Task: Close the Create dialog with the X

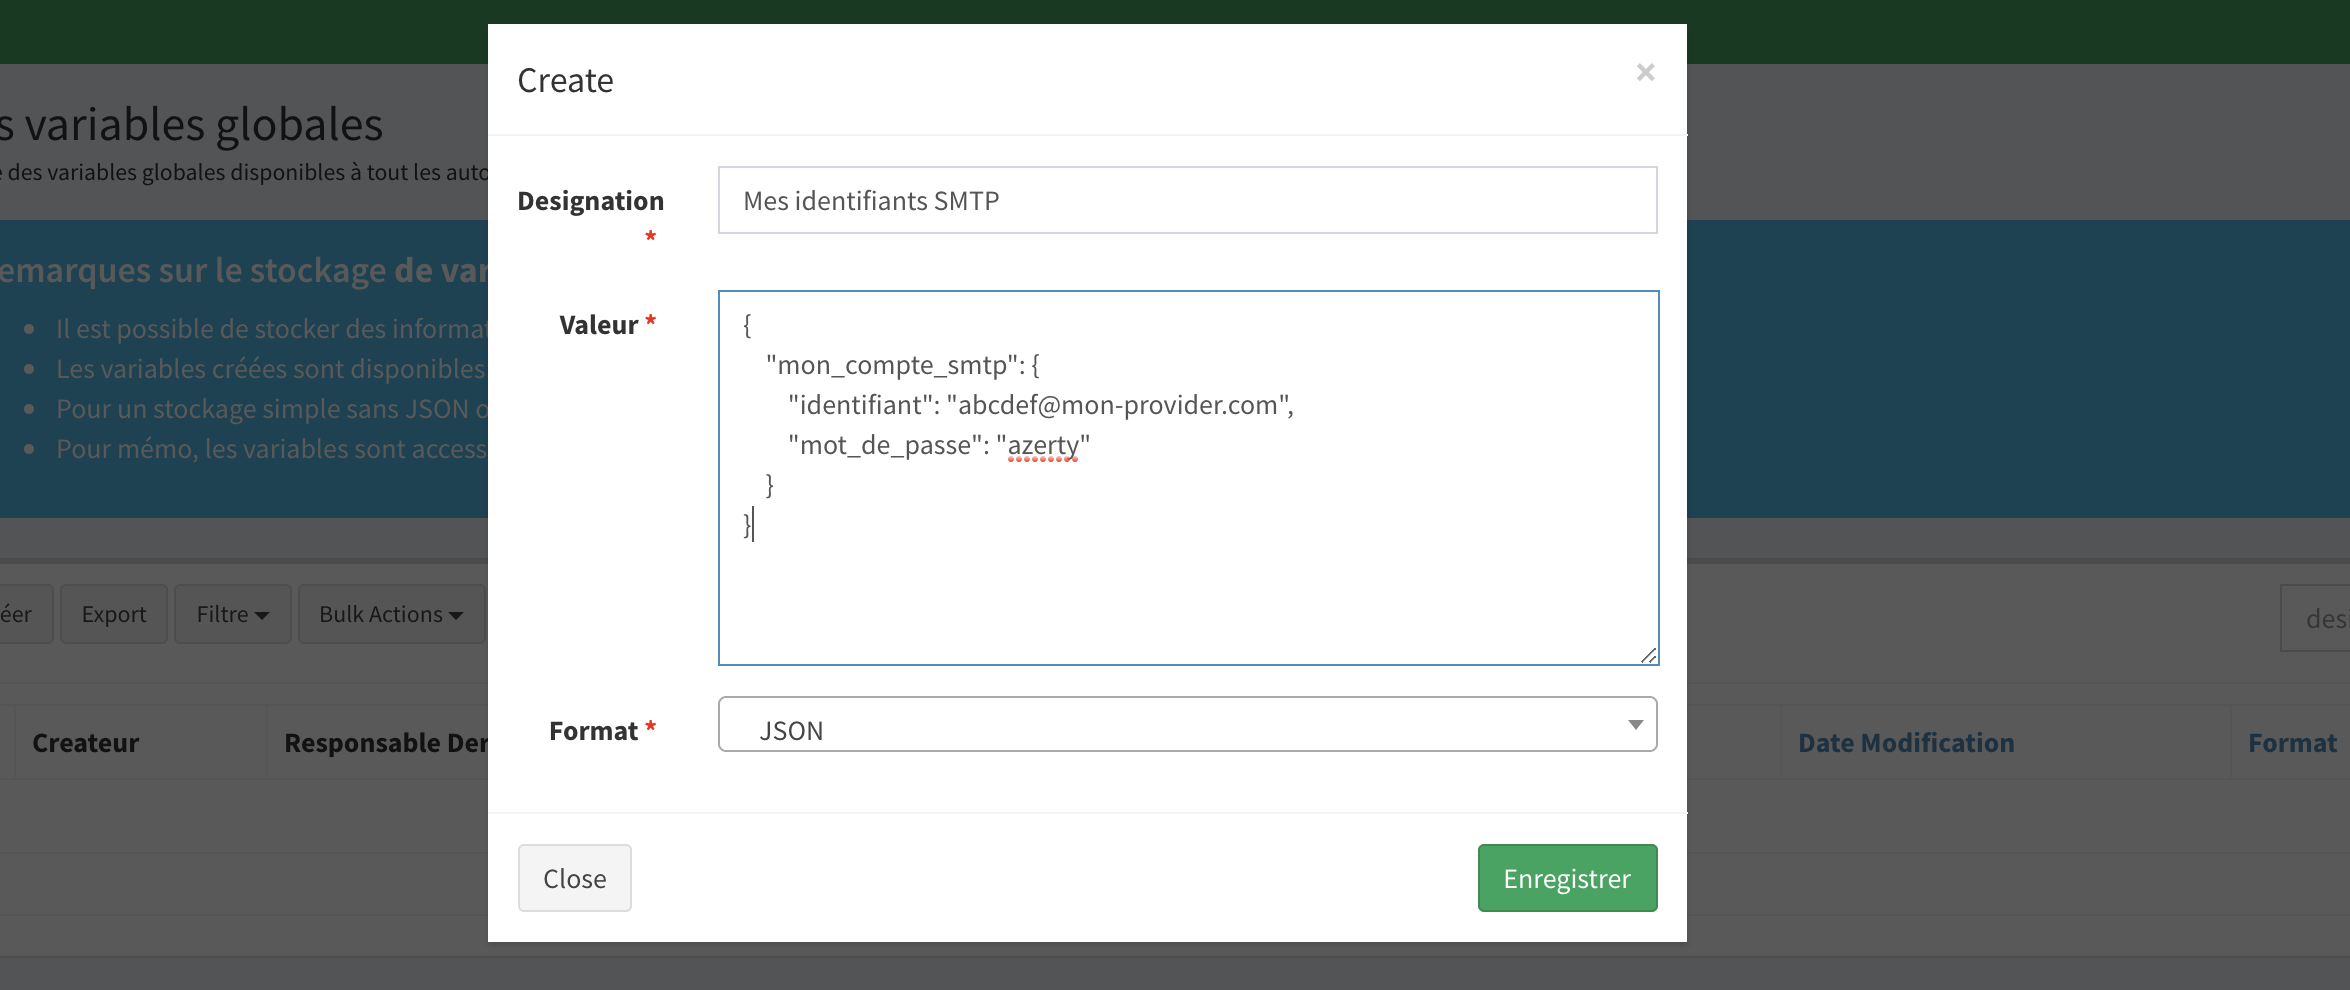Action: coord(1645,72)
